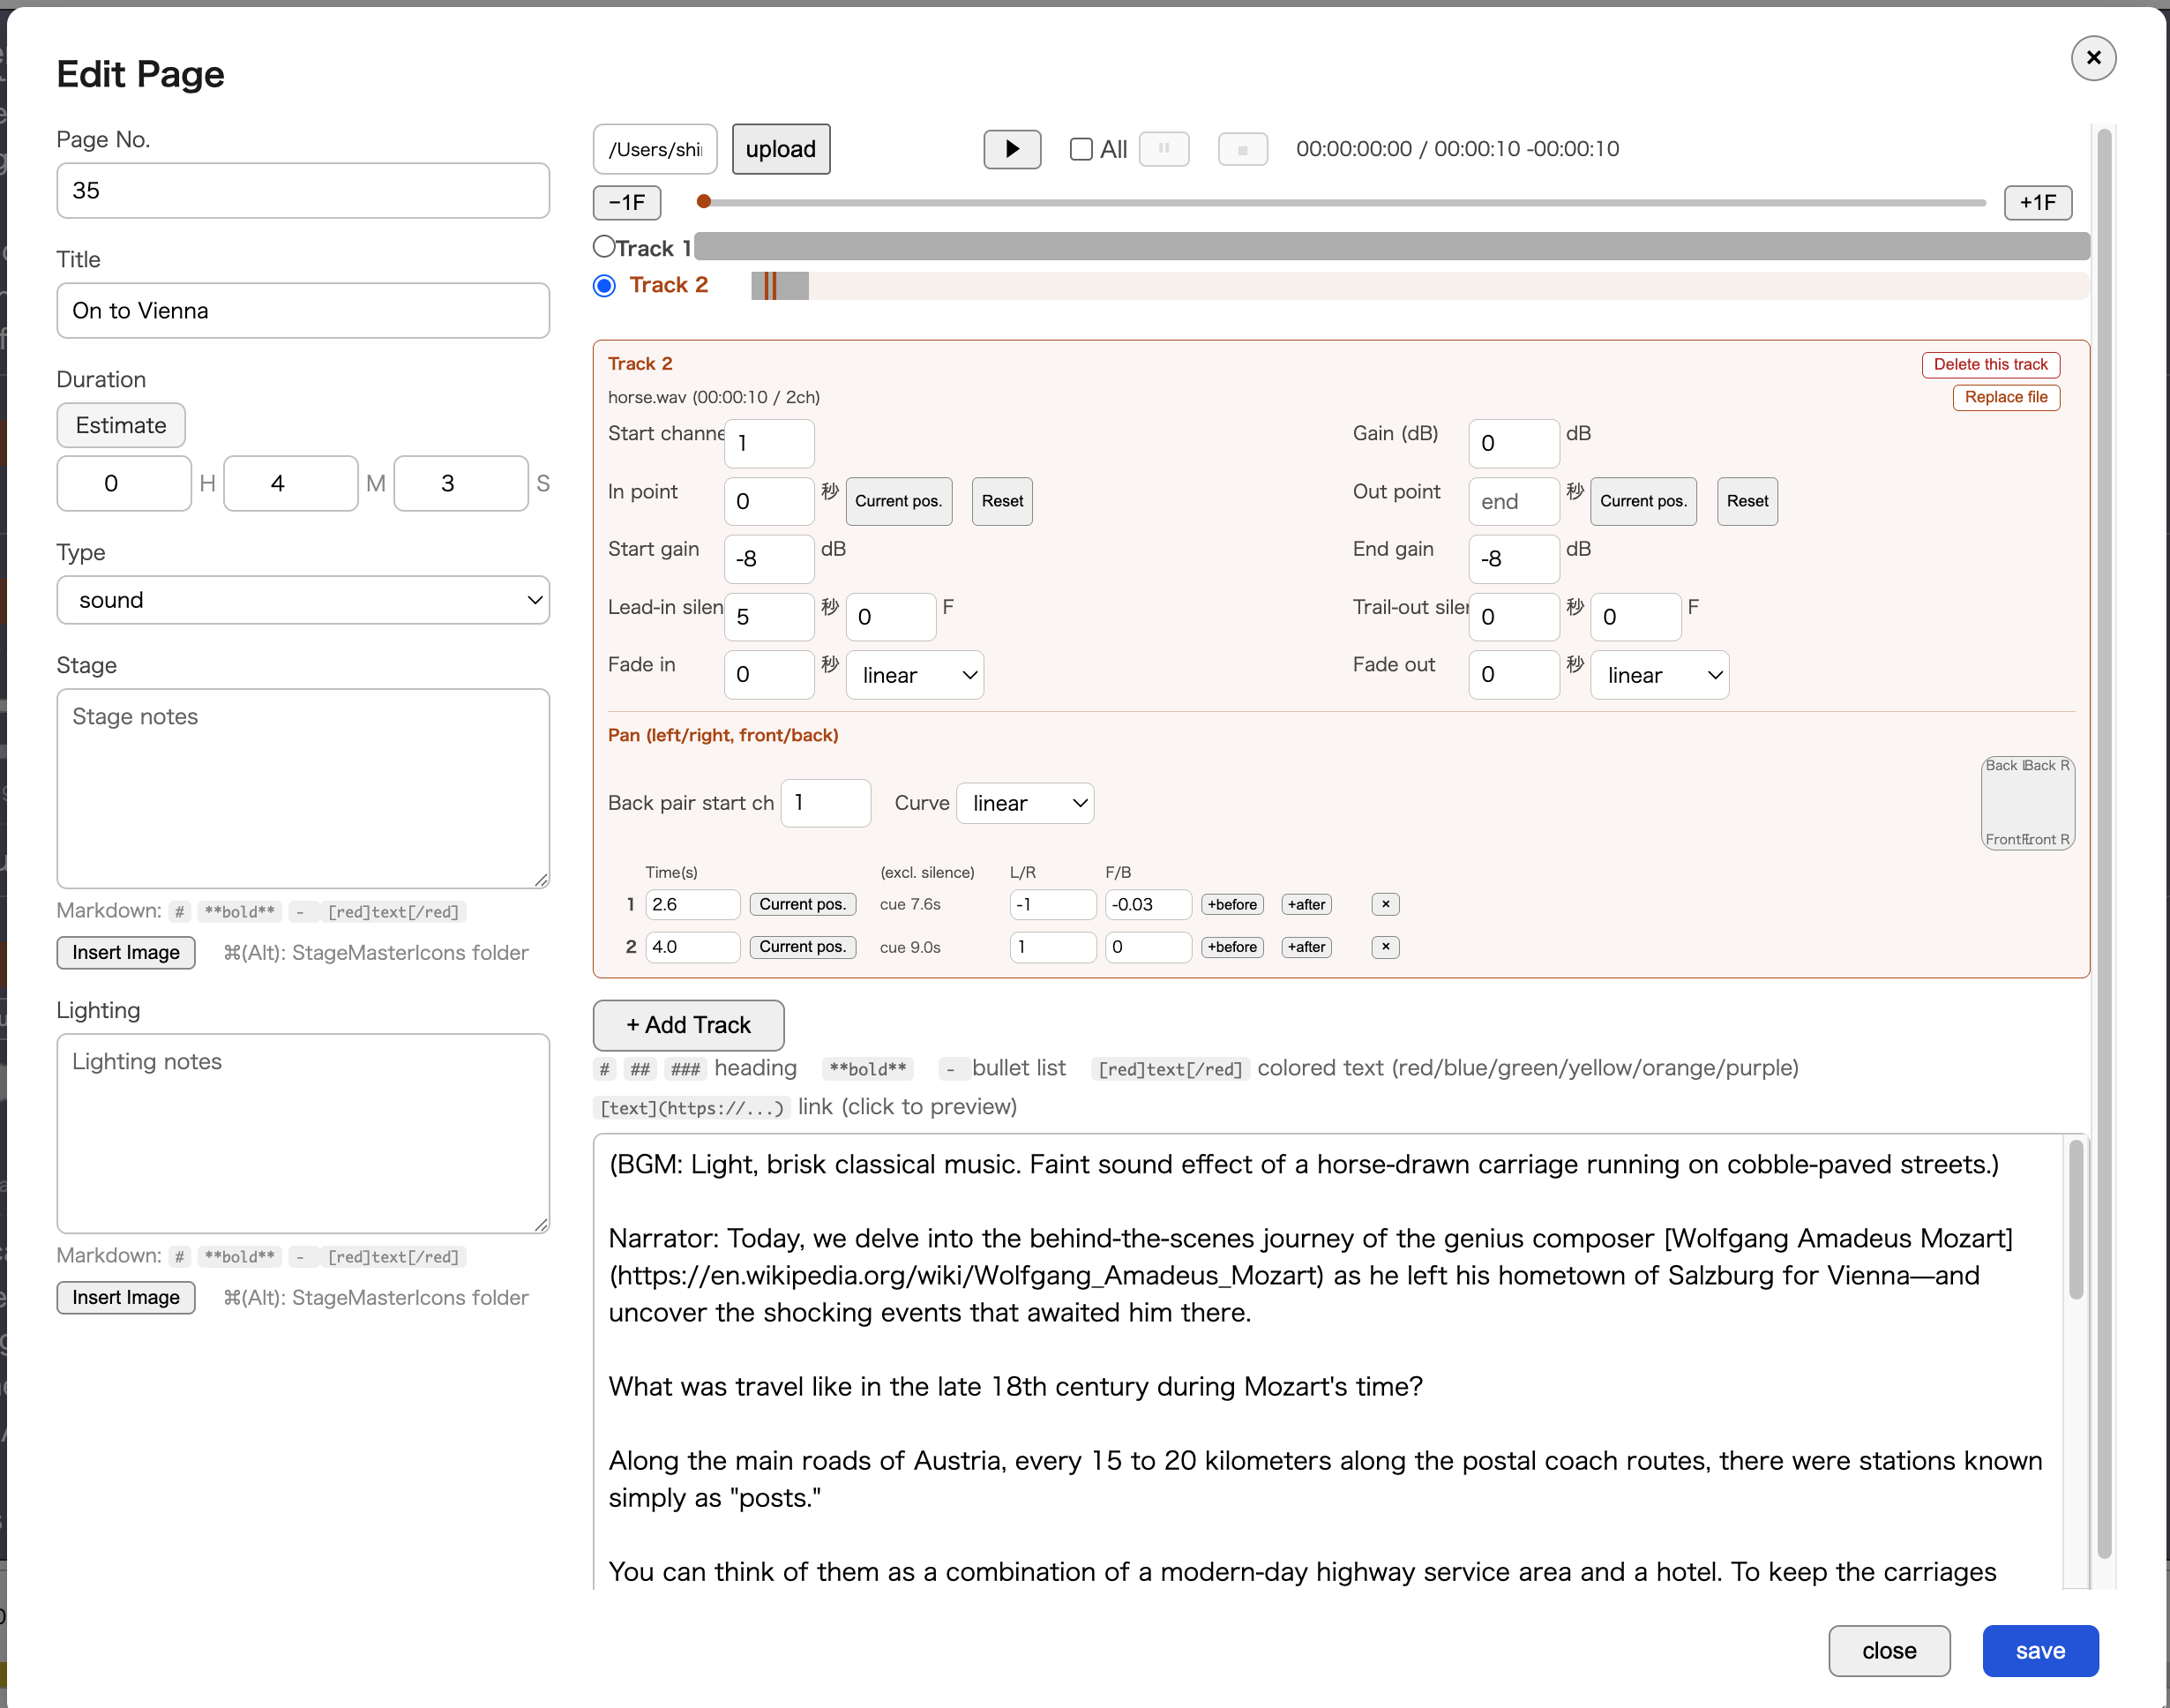
Task: Step back one frame with −1F
Action: [x=627, y=202]
